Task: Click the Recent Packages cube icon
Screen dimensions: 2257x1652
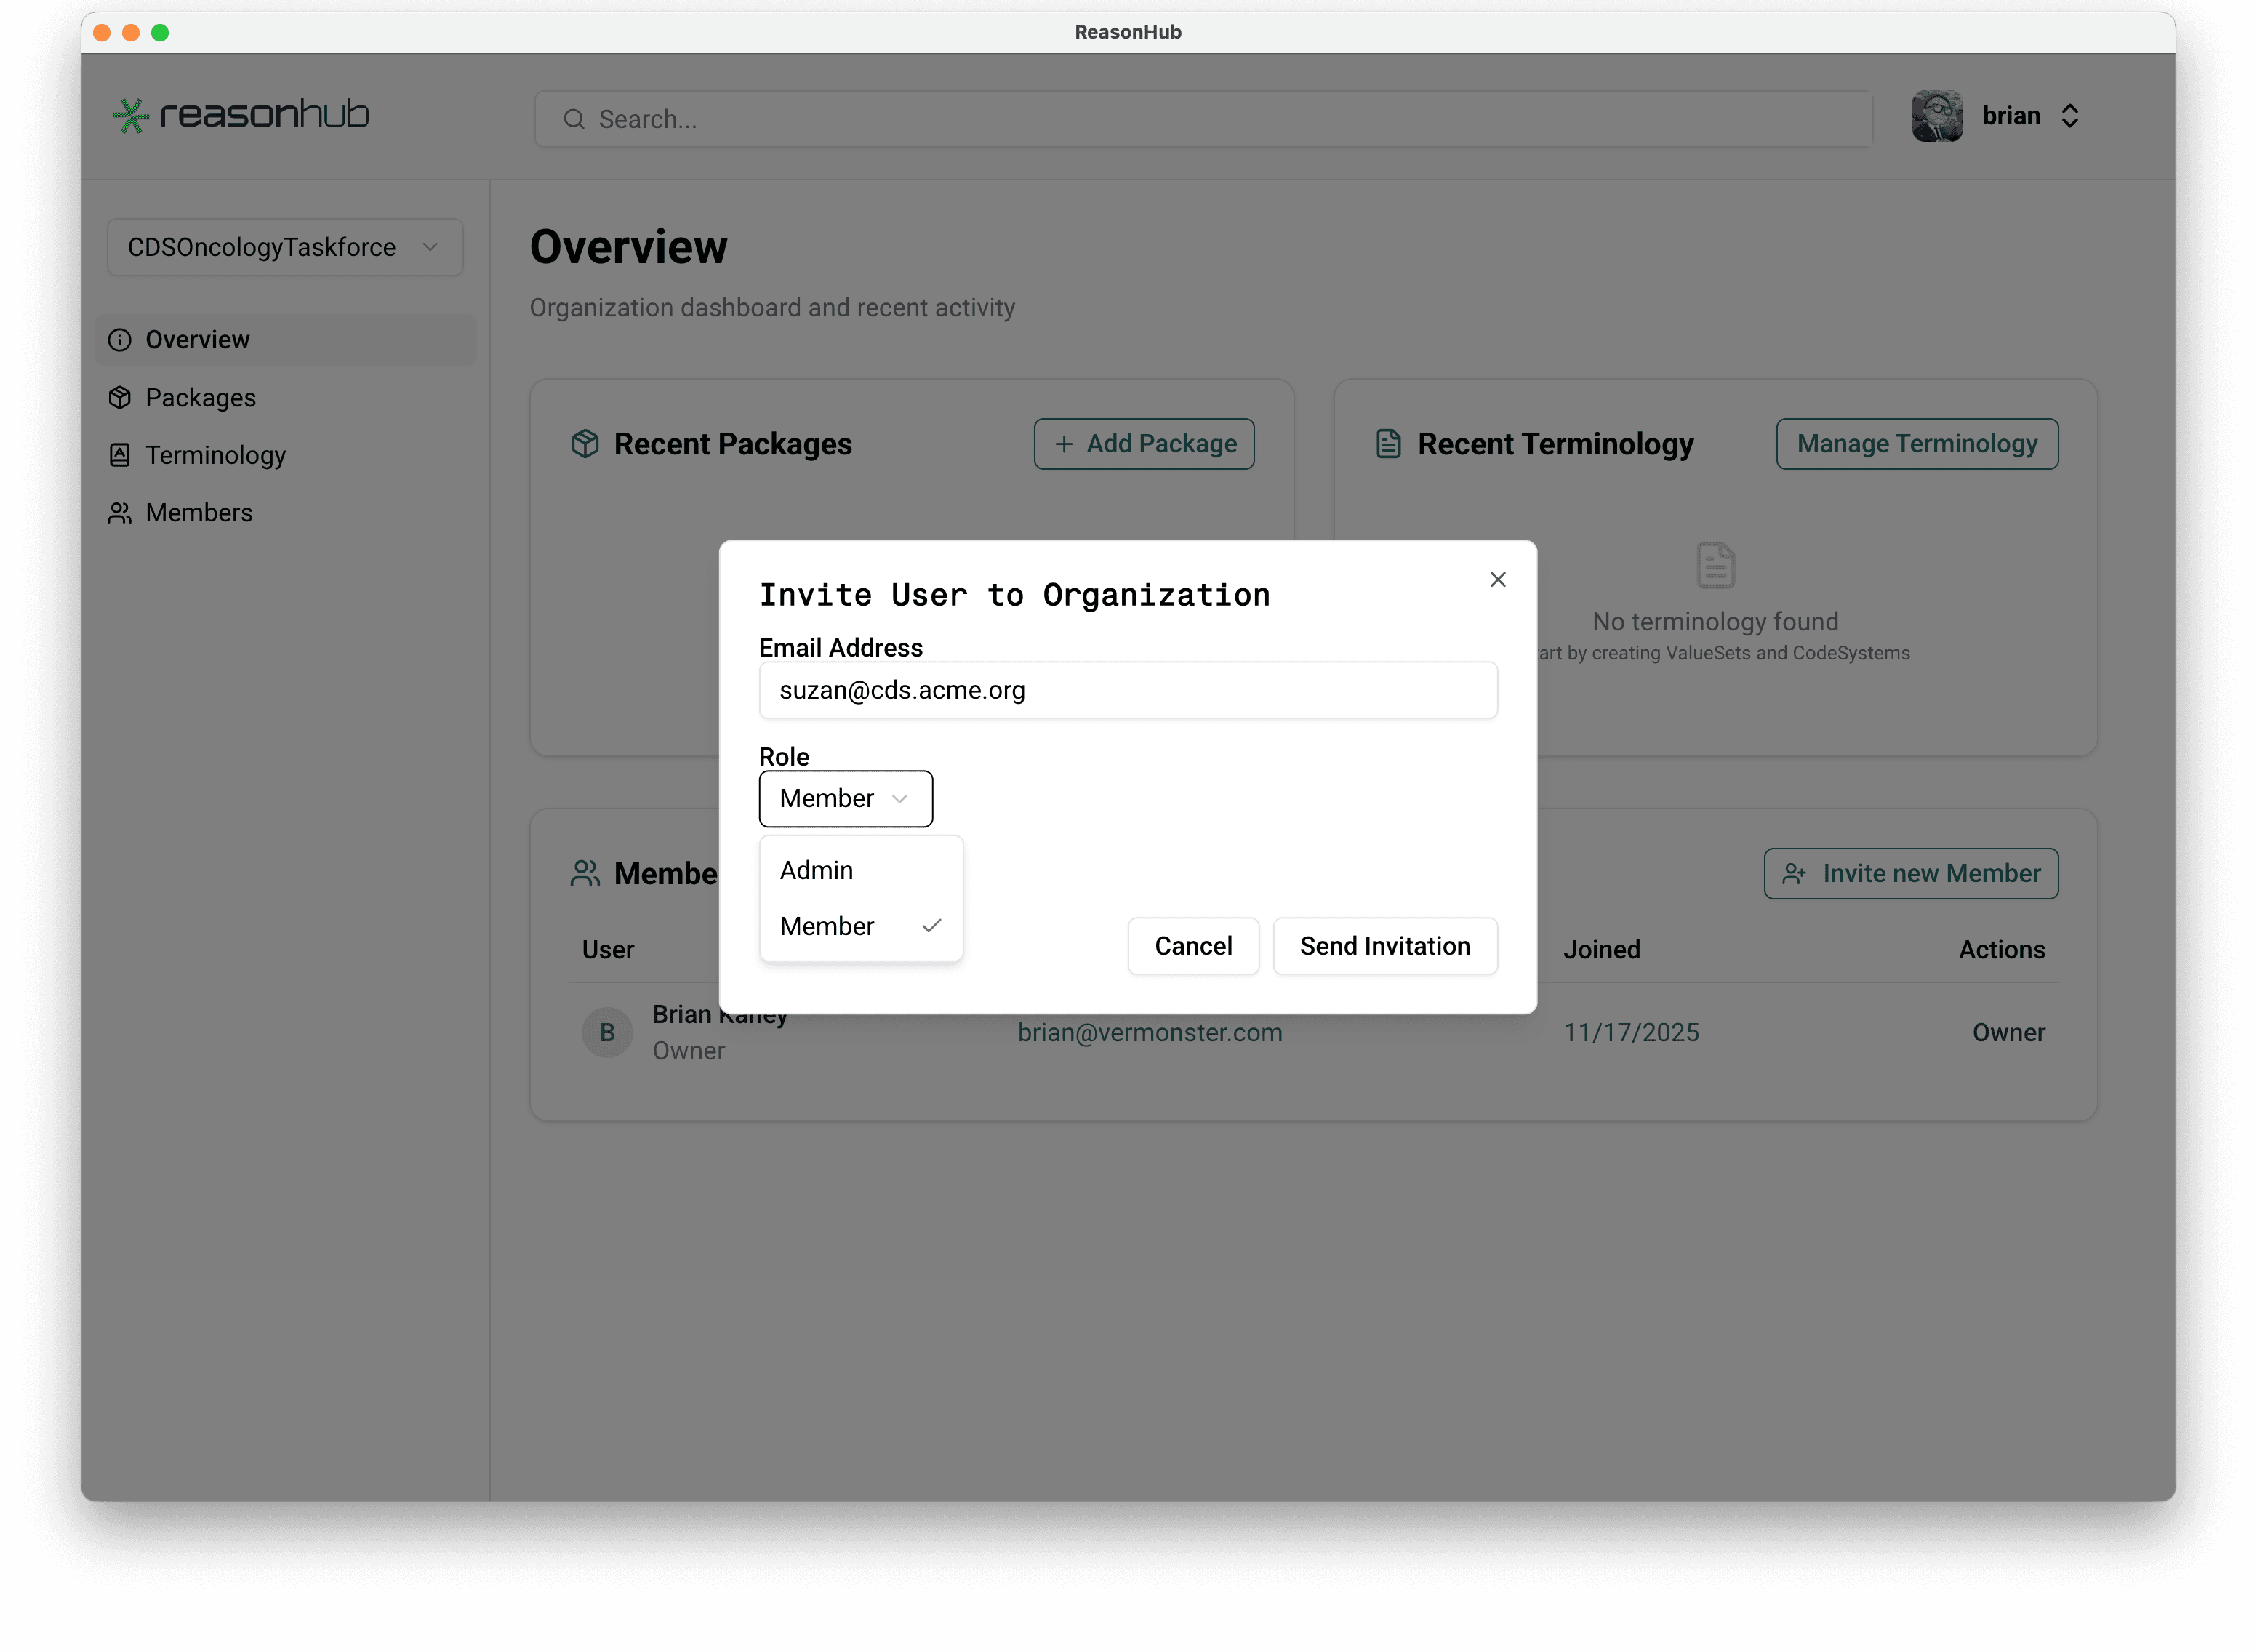Action: pyautogui.click(x=585, y=443)
